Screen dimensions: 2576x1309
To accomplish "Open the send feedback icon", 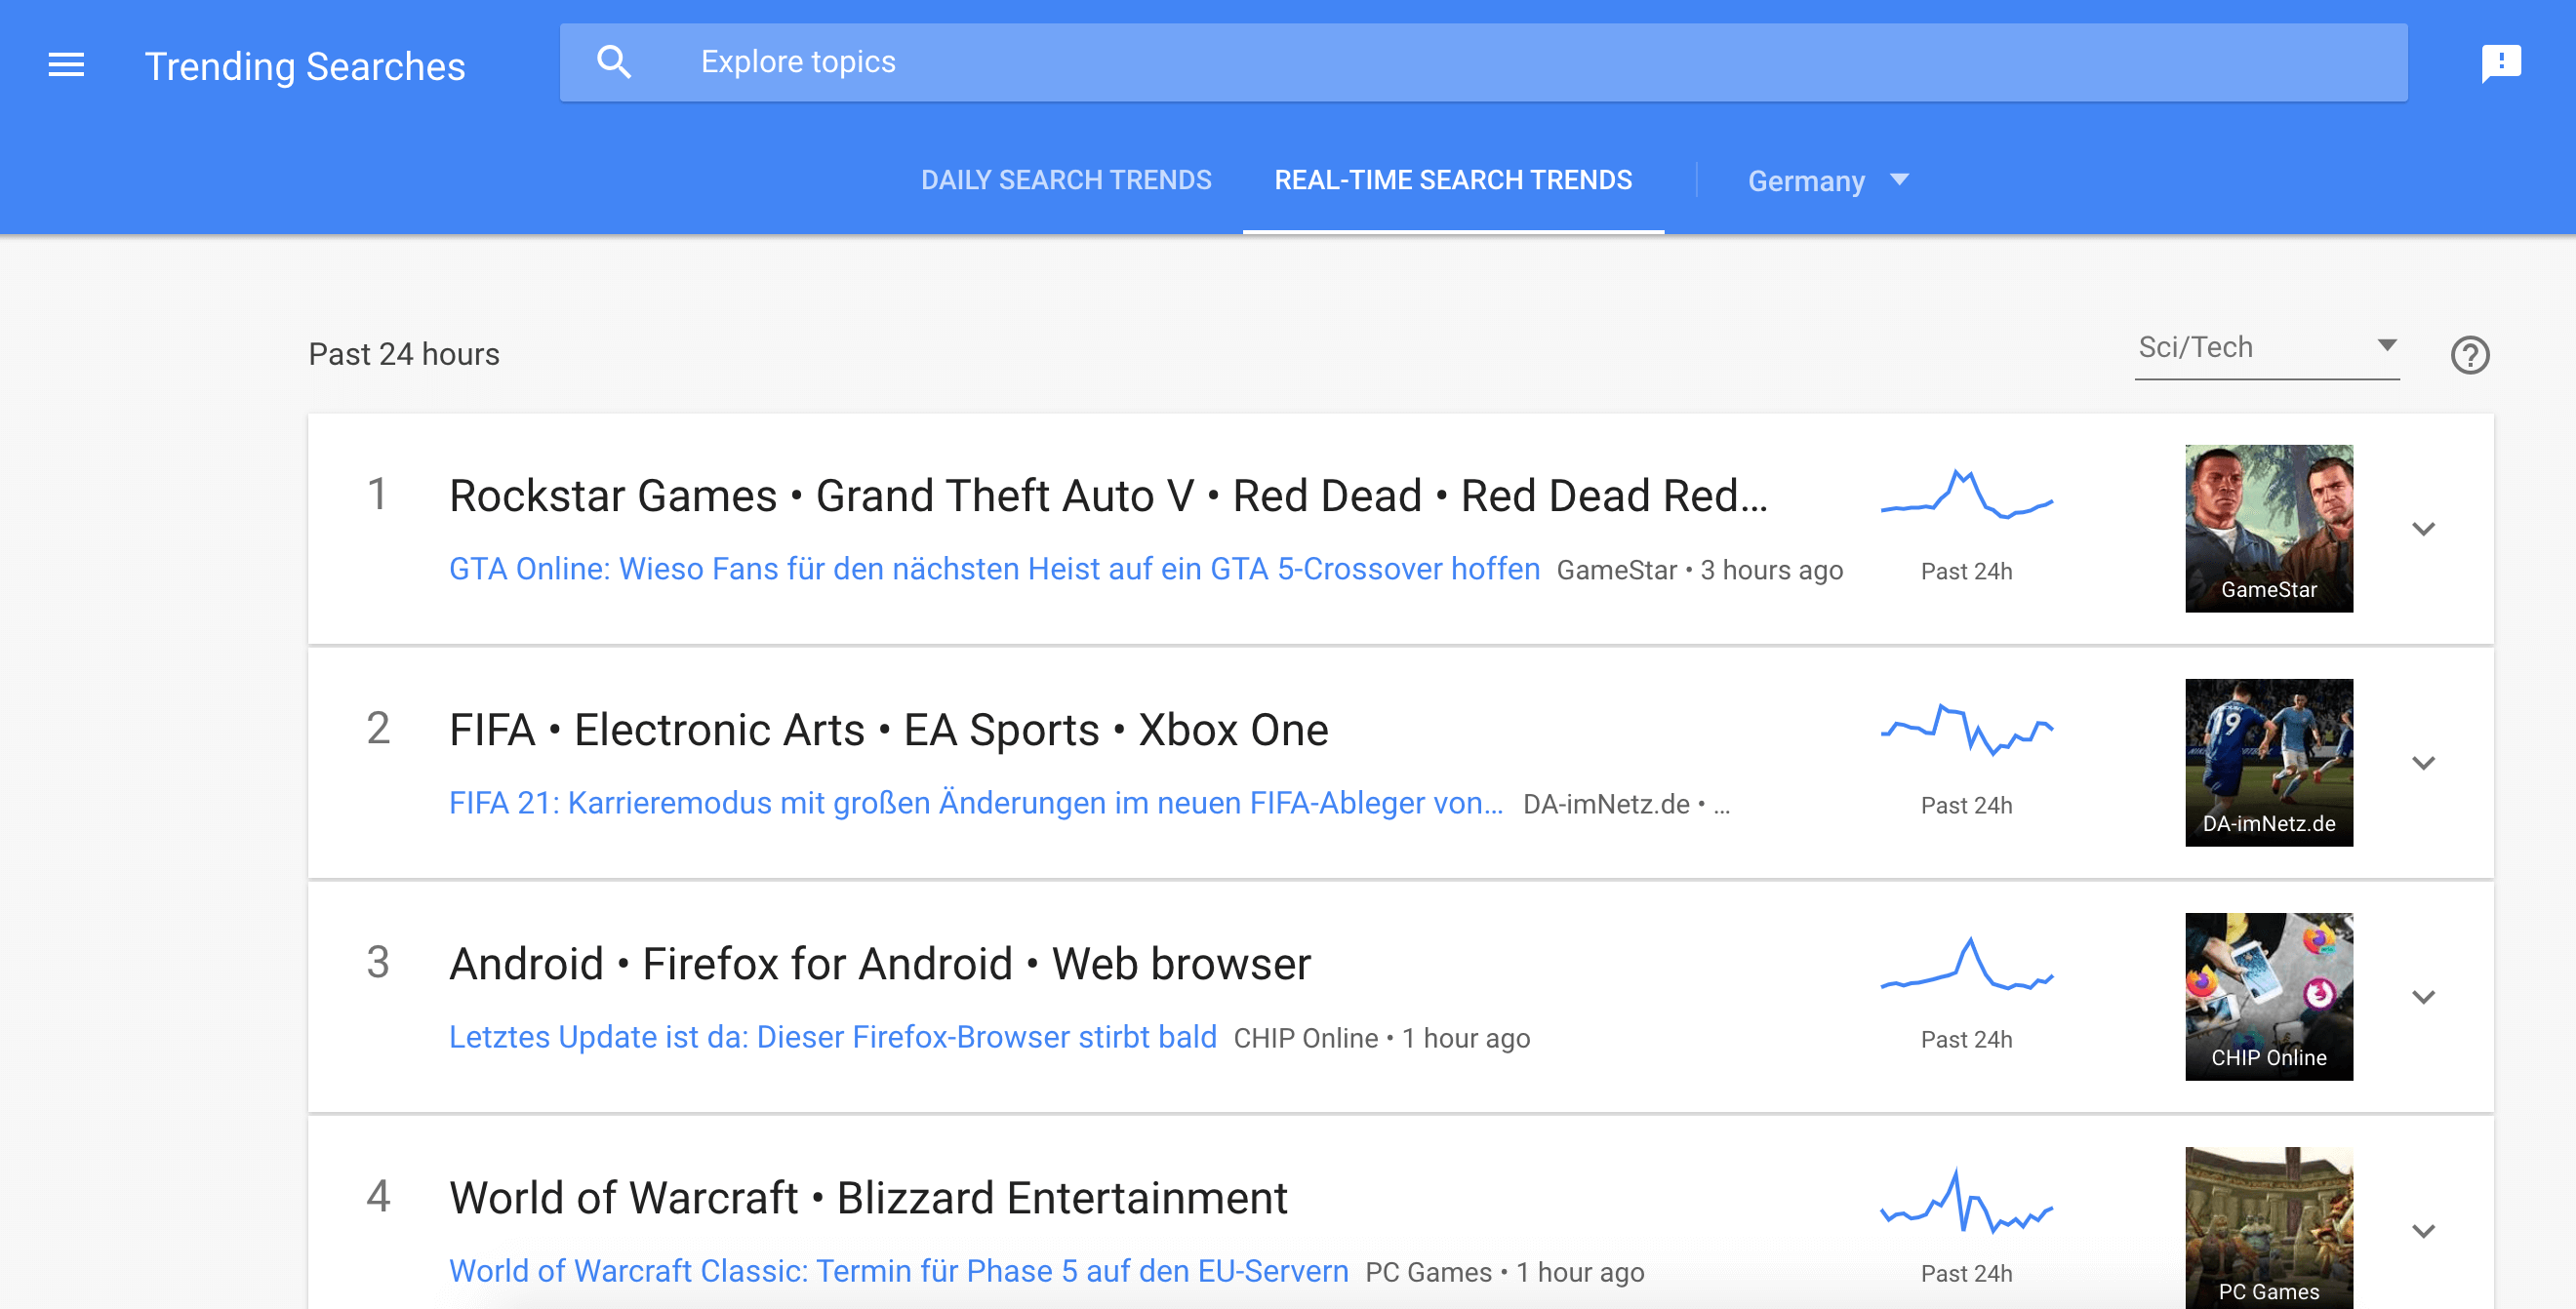I will [x=2500, y=64].
